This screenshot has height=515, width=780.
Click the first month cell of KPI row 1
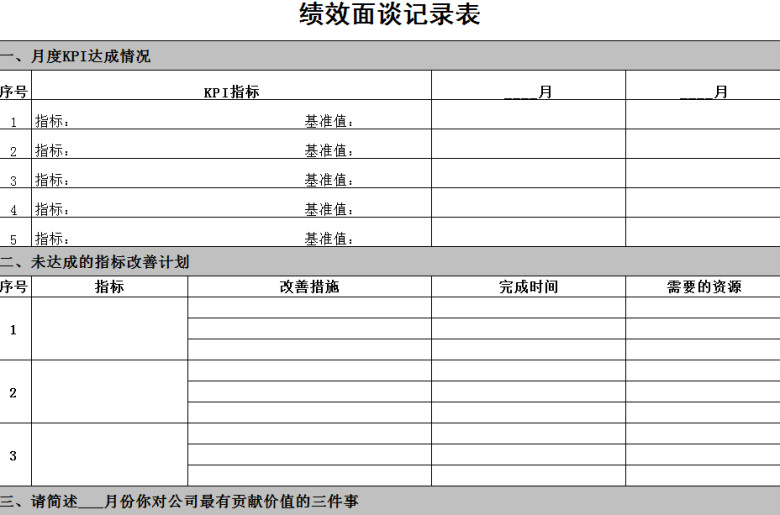pos(528,114)
